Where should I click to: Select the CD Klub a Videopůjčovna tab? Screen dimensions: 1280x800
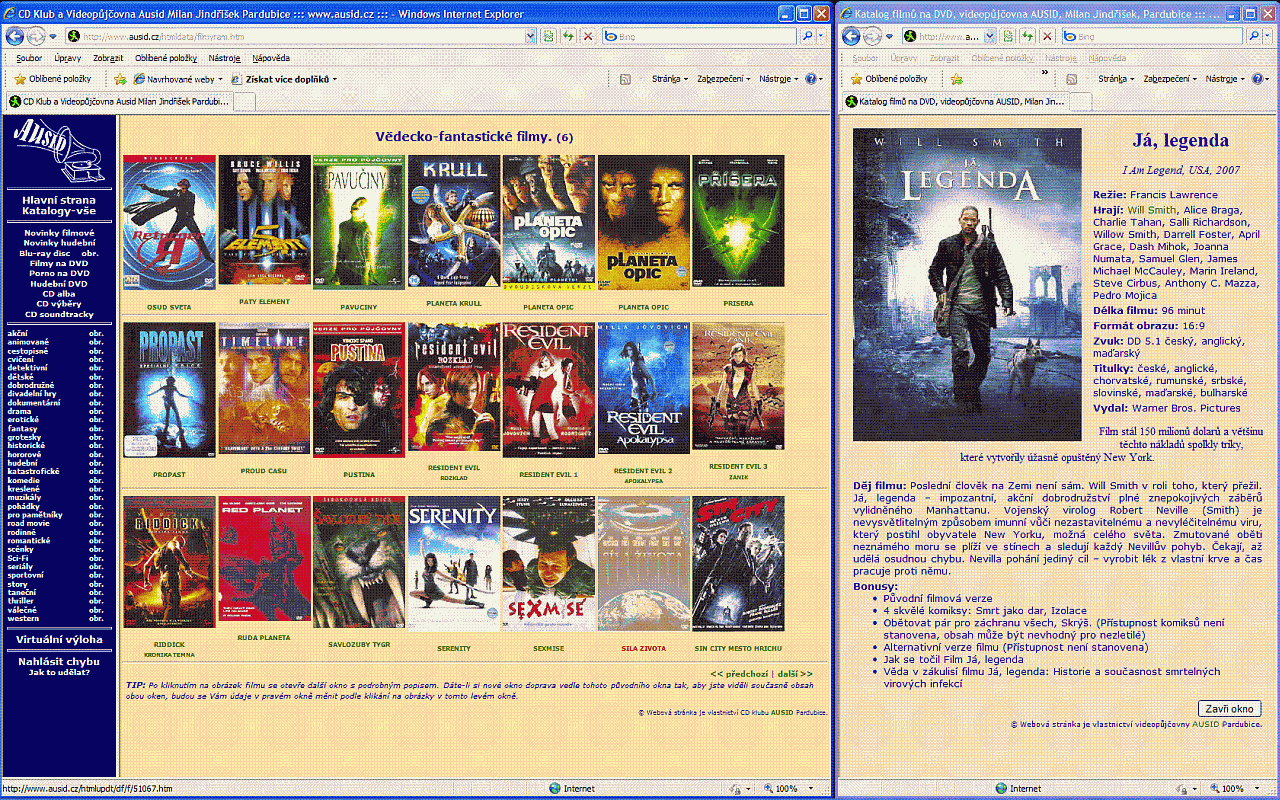tap(118, 101)
